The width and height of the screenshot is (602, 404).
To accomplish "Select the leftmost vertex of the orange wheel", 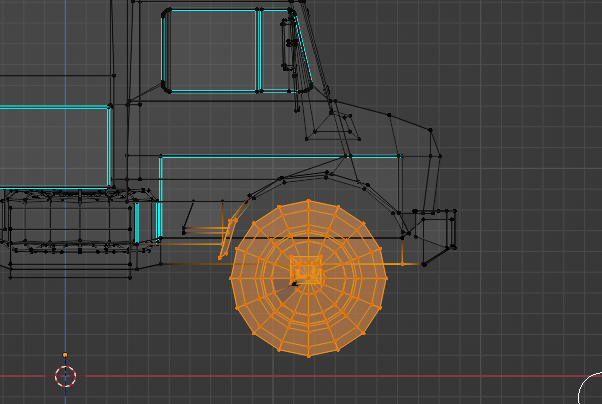I will [x=232, y=278].
